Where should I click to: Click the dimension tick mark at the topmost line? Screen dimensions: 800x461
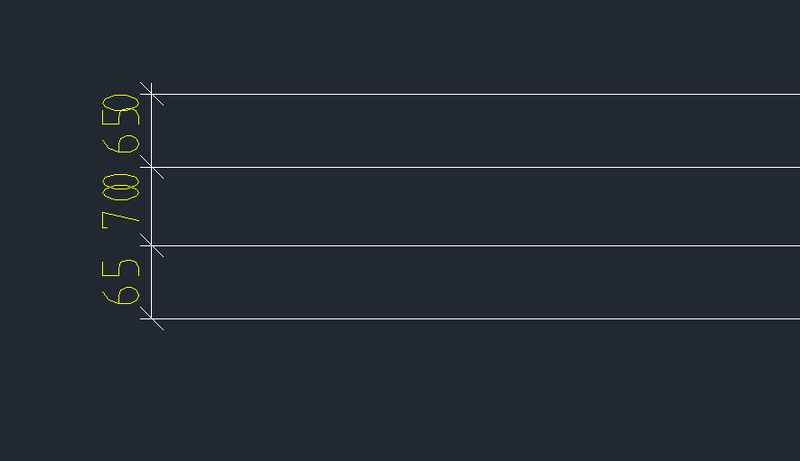click(x=151, y=94)
